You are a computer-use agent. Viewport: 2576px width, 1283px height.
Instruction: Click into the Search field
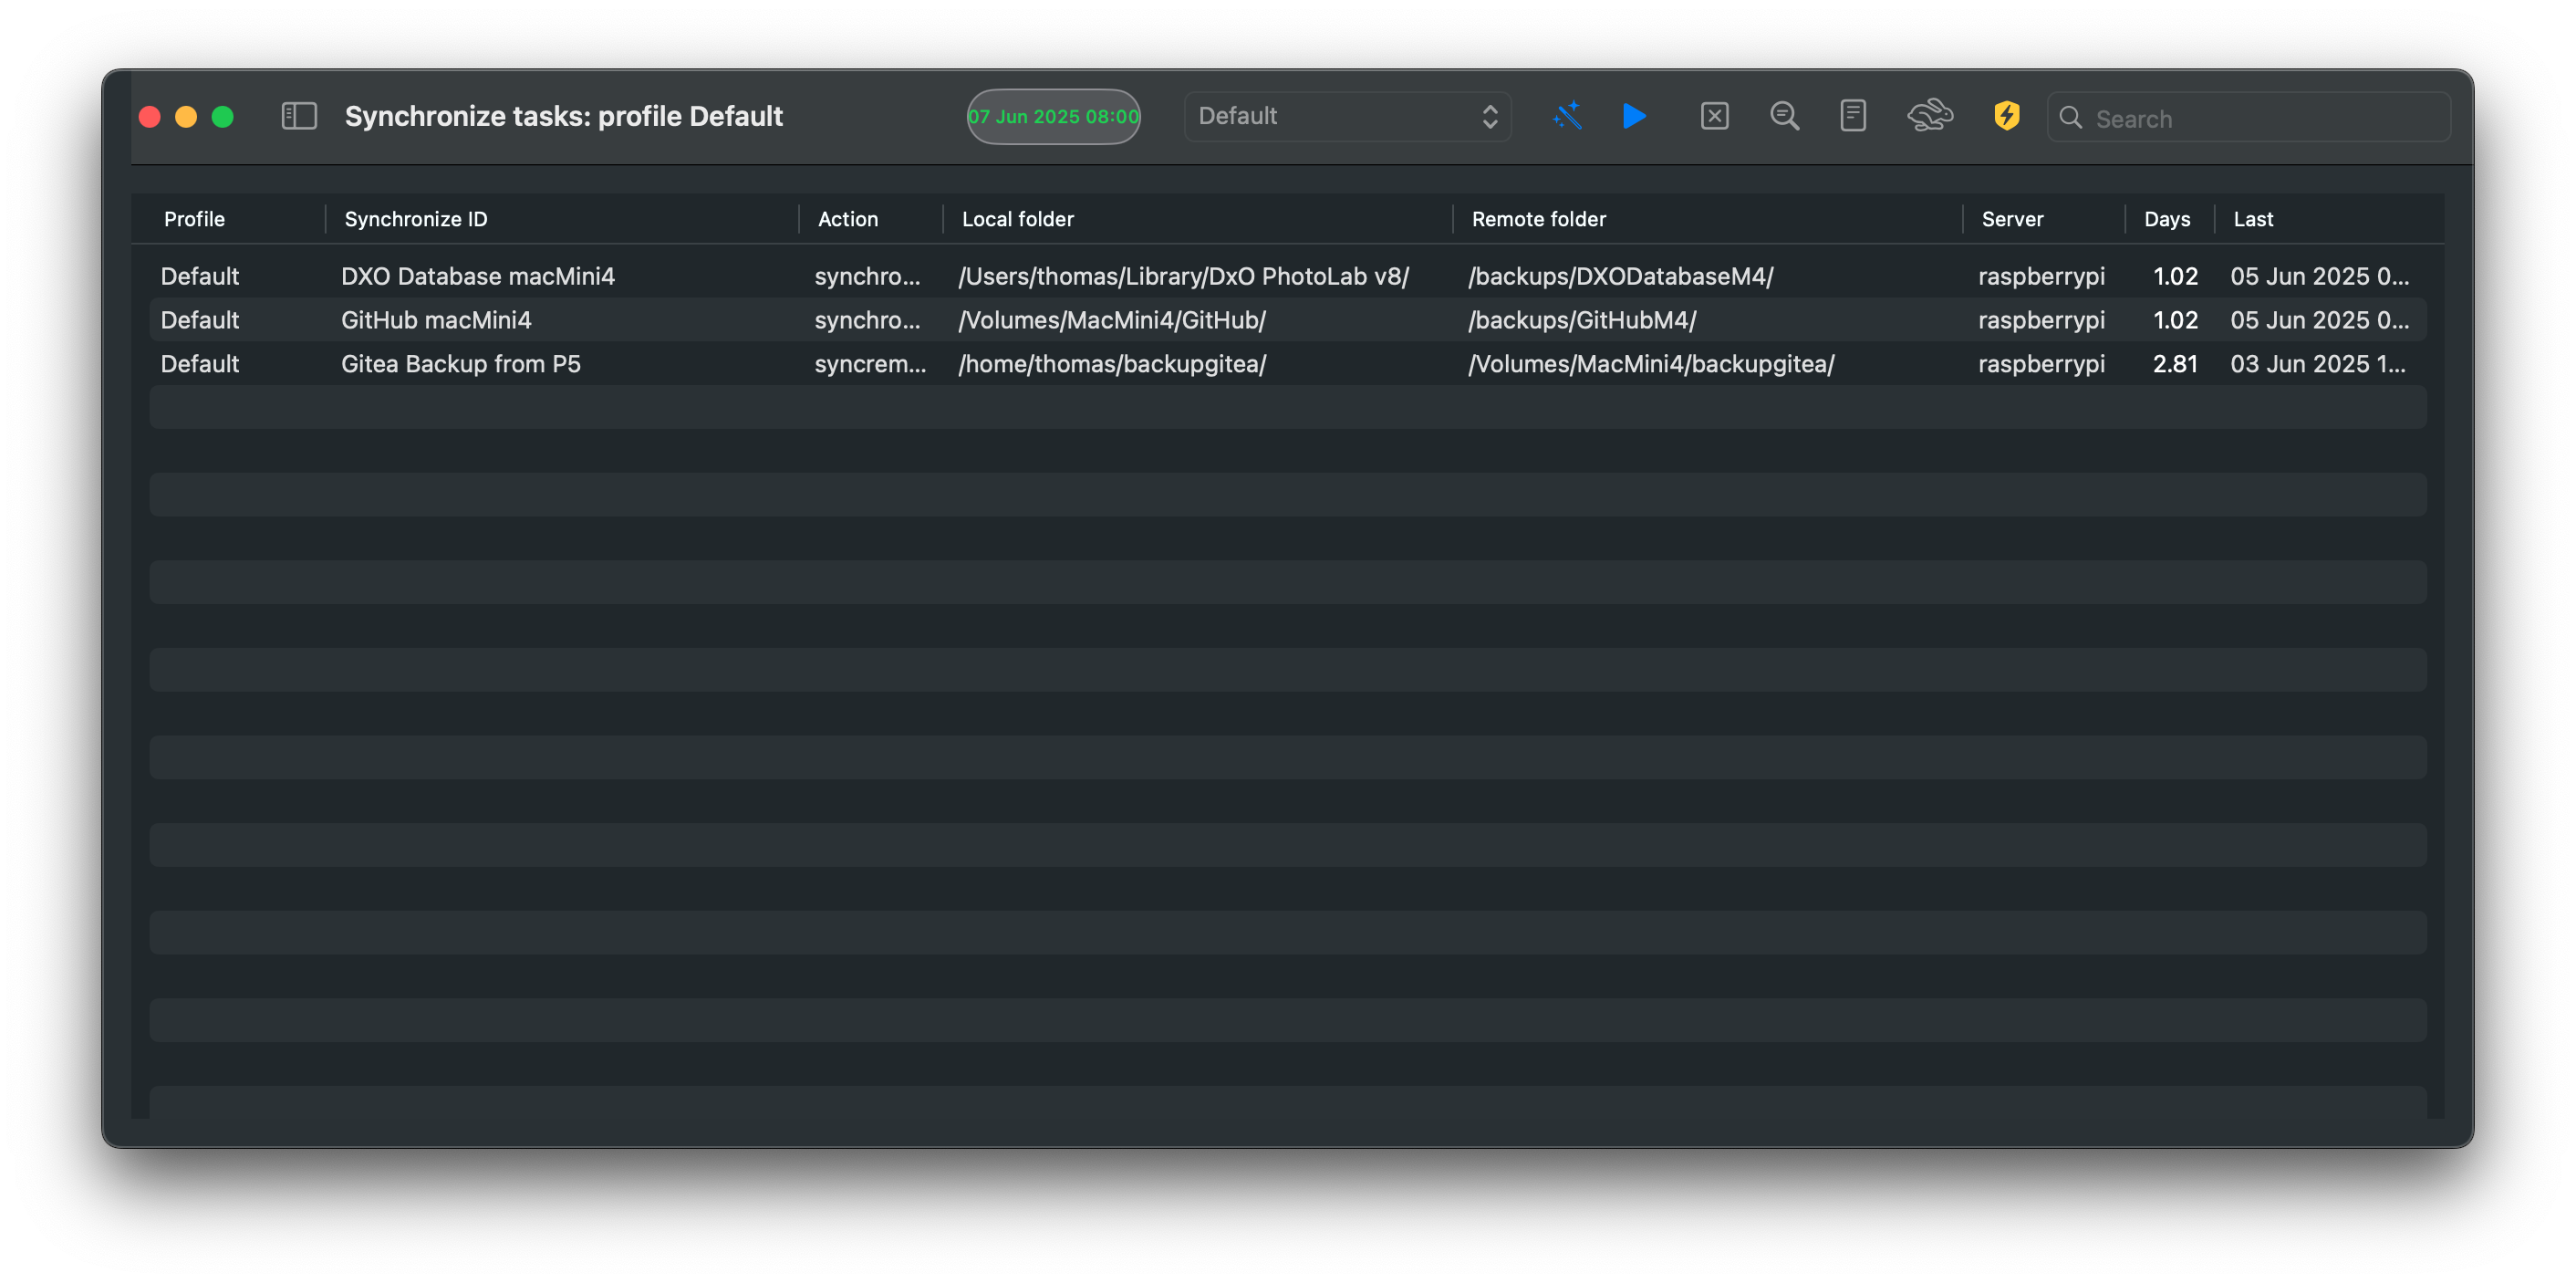click(2260, 118)
